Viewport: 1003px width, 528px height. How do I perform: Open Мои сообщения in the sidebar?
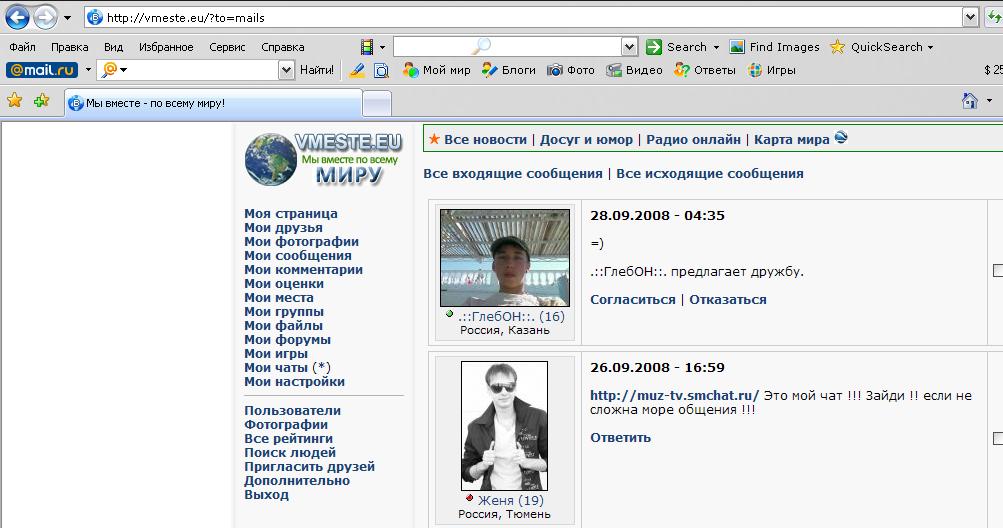click(x=297, y=255)
